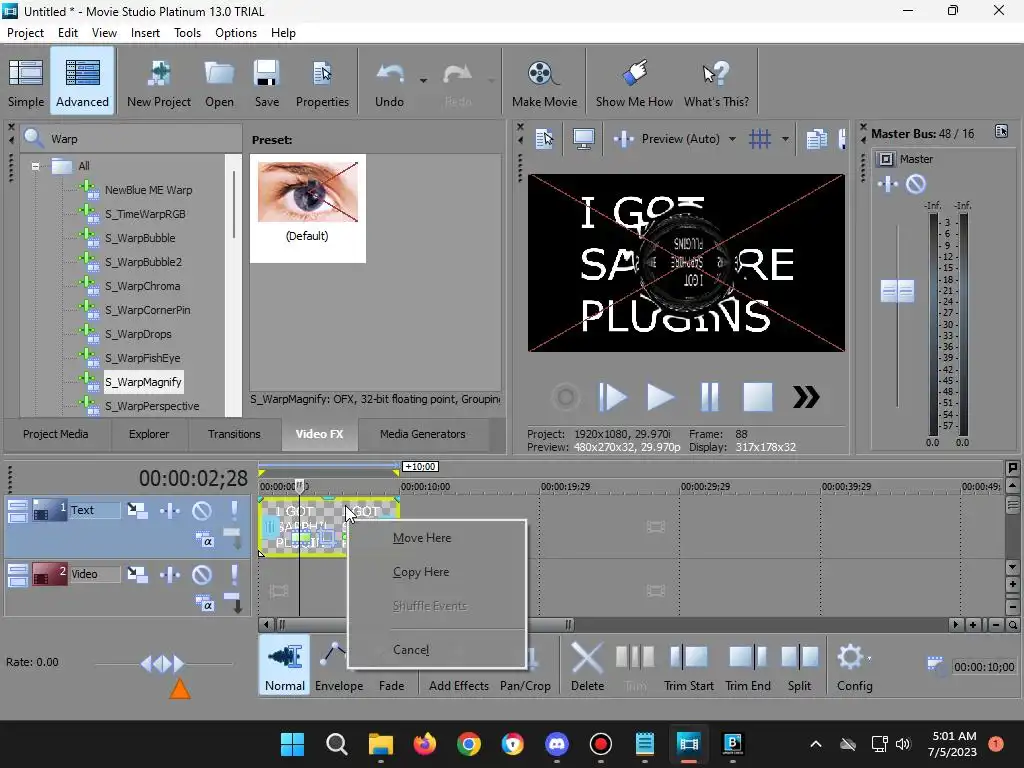1024x768 pixels.
Task: Play from start in preview
Action: 613,397
